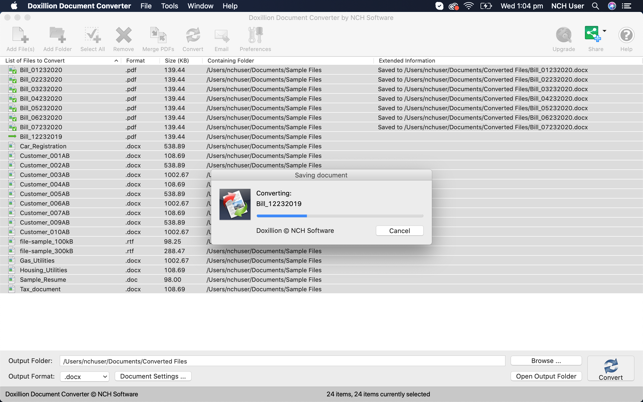Click NCH User in the menu bar
Screen dimensions: 643x402
pos(568,6)
